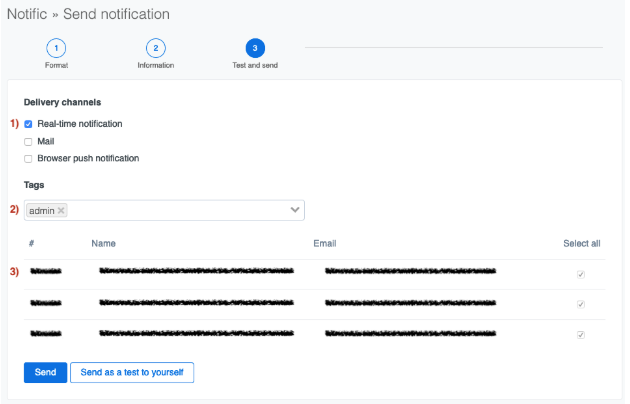Click the Delivery channels heading
The width and height of the screenshot is (630, 404).
click(x=62, y=102)
